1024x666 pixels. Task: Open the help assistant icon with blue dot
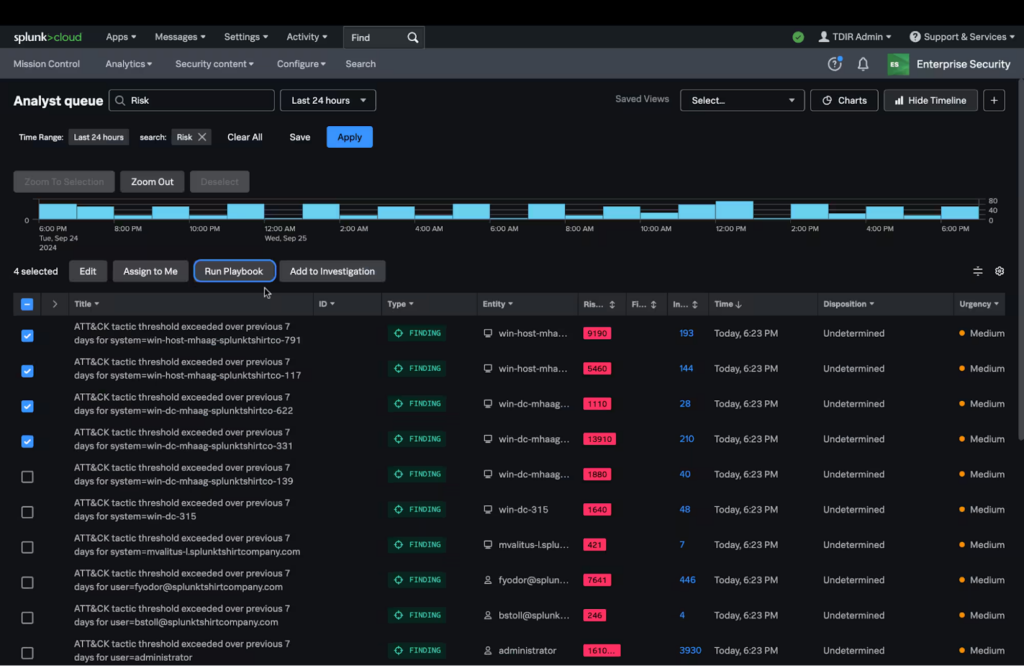834,63
